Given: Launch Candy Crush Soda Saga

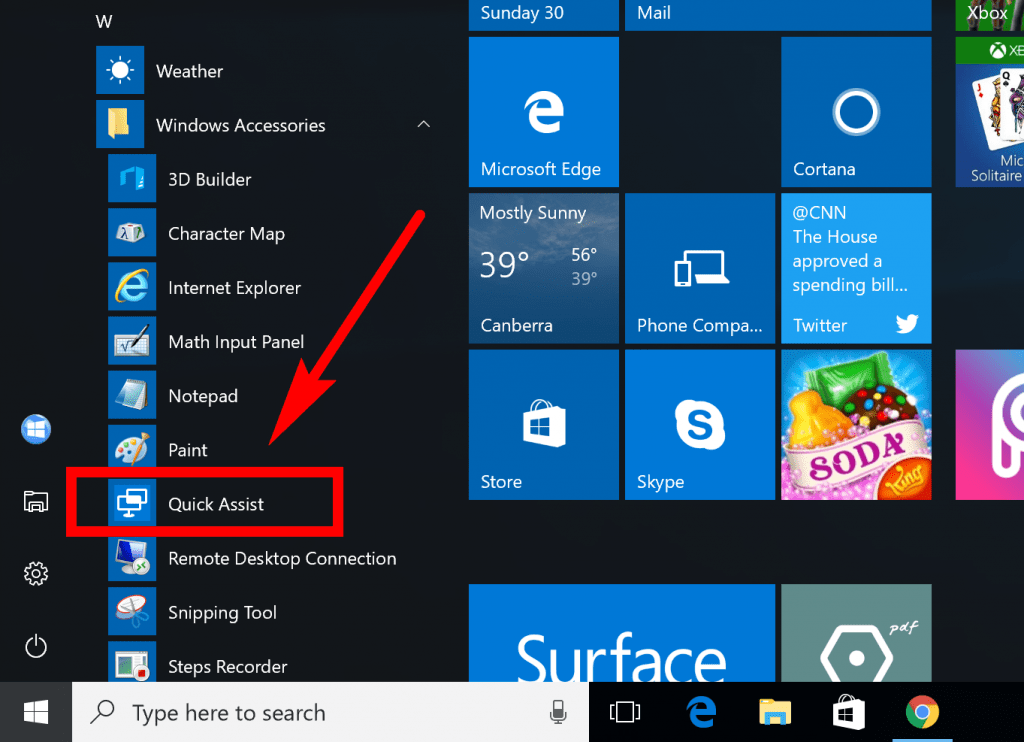Looking at the screenshot, I should pos(856,424).
